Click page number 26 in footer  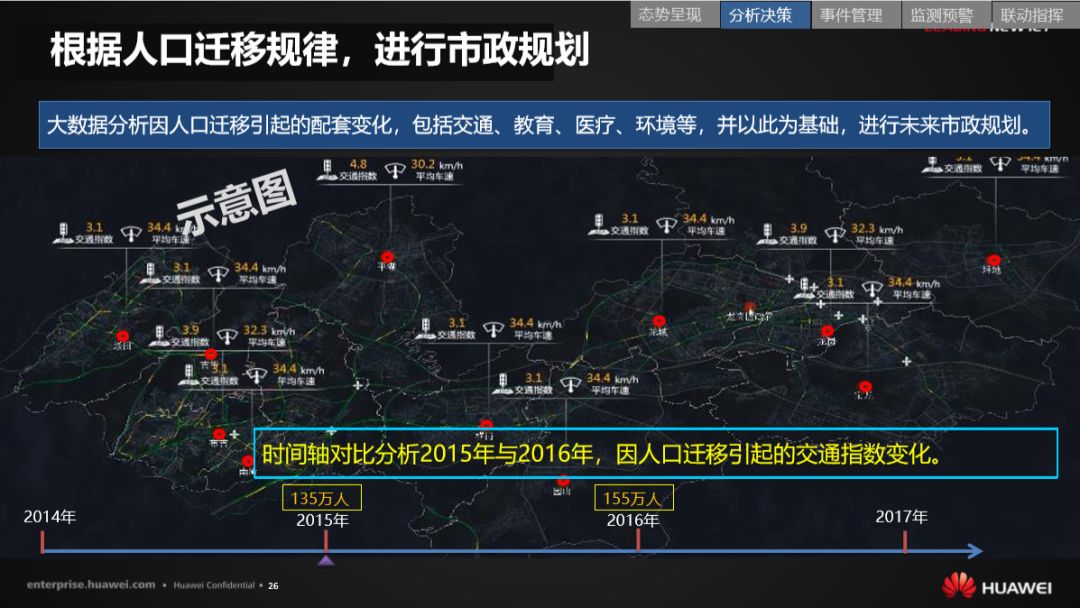pos(273,586)
